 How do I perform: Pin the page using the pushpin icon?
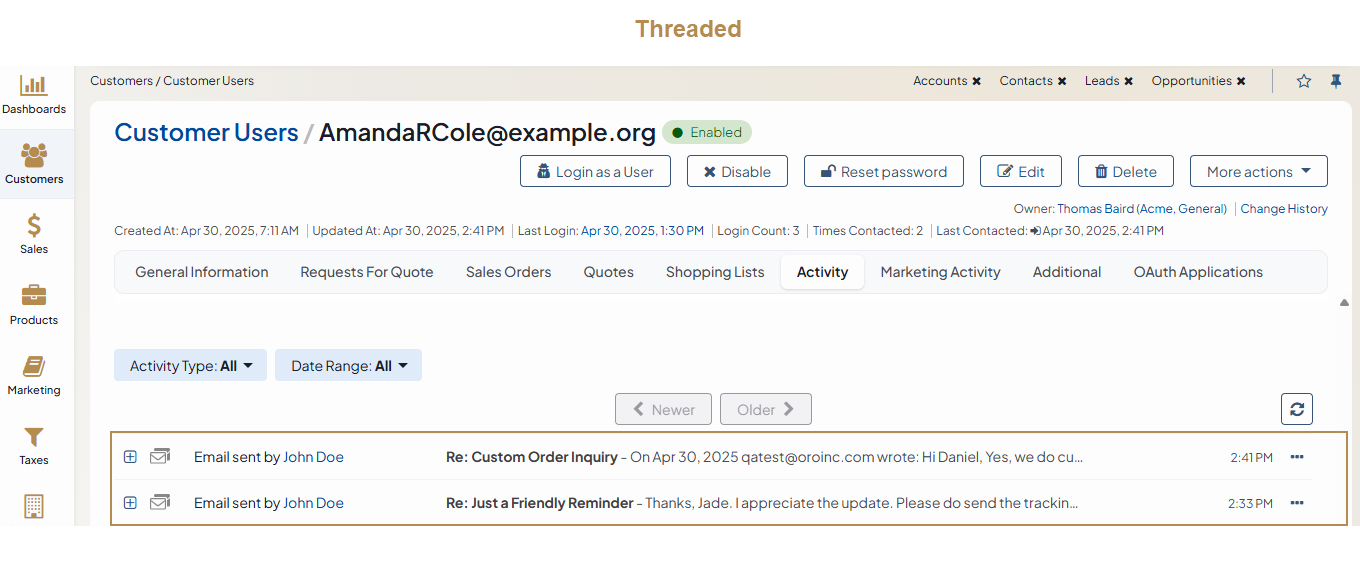coord(1336,82)
